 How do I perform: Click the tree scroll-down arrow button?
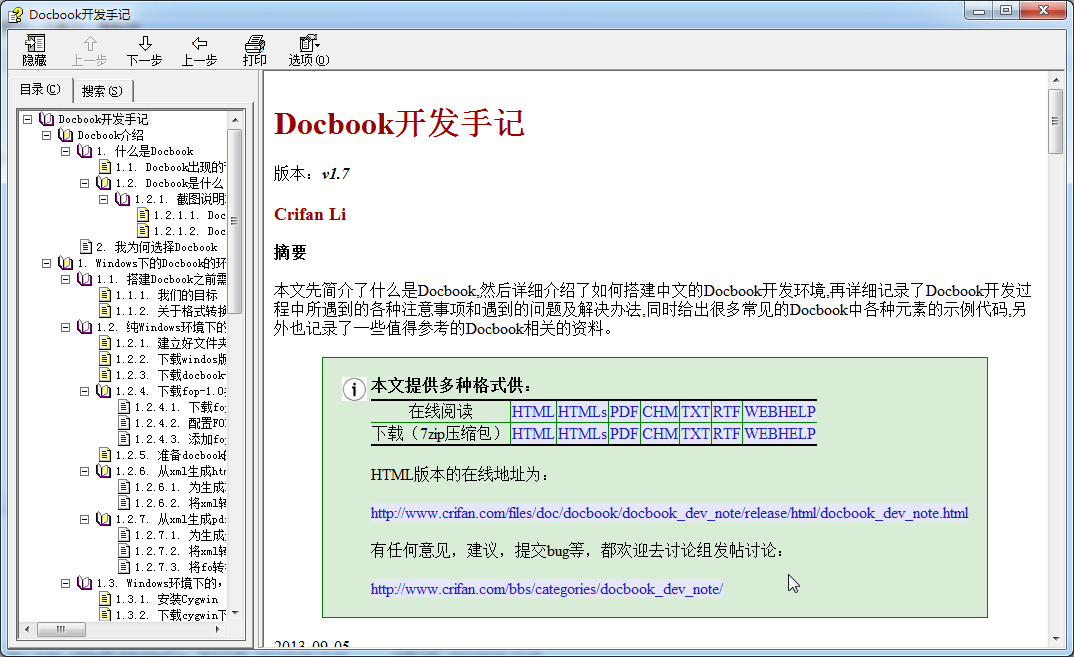pos(235,613)
